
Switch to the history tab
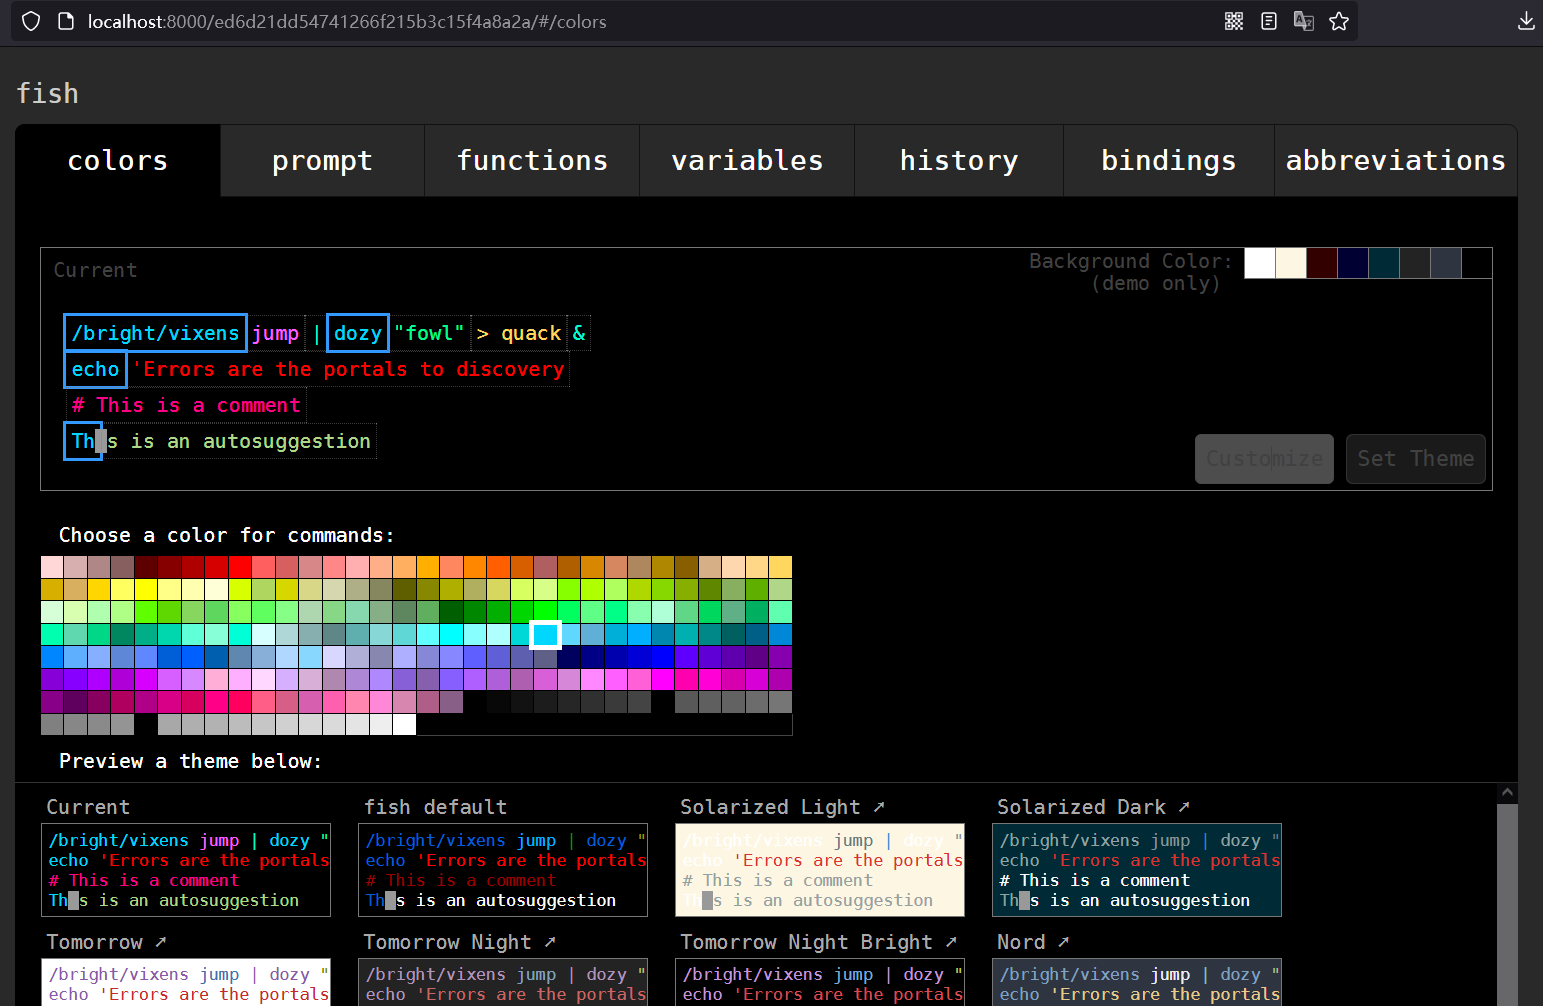tap(958, 160)
